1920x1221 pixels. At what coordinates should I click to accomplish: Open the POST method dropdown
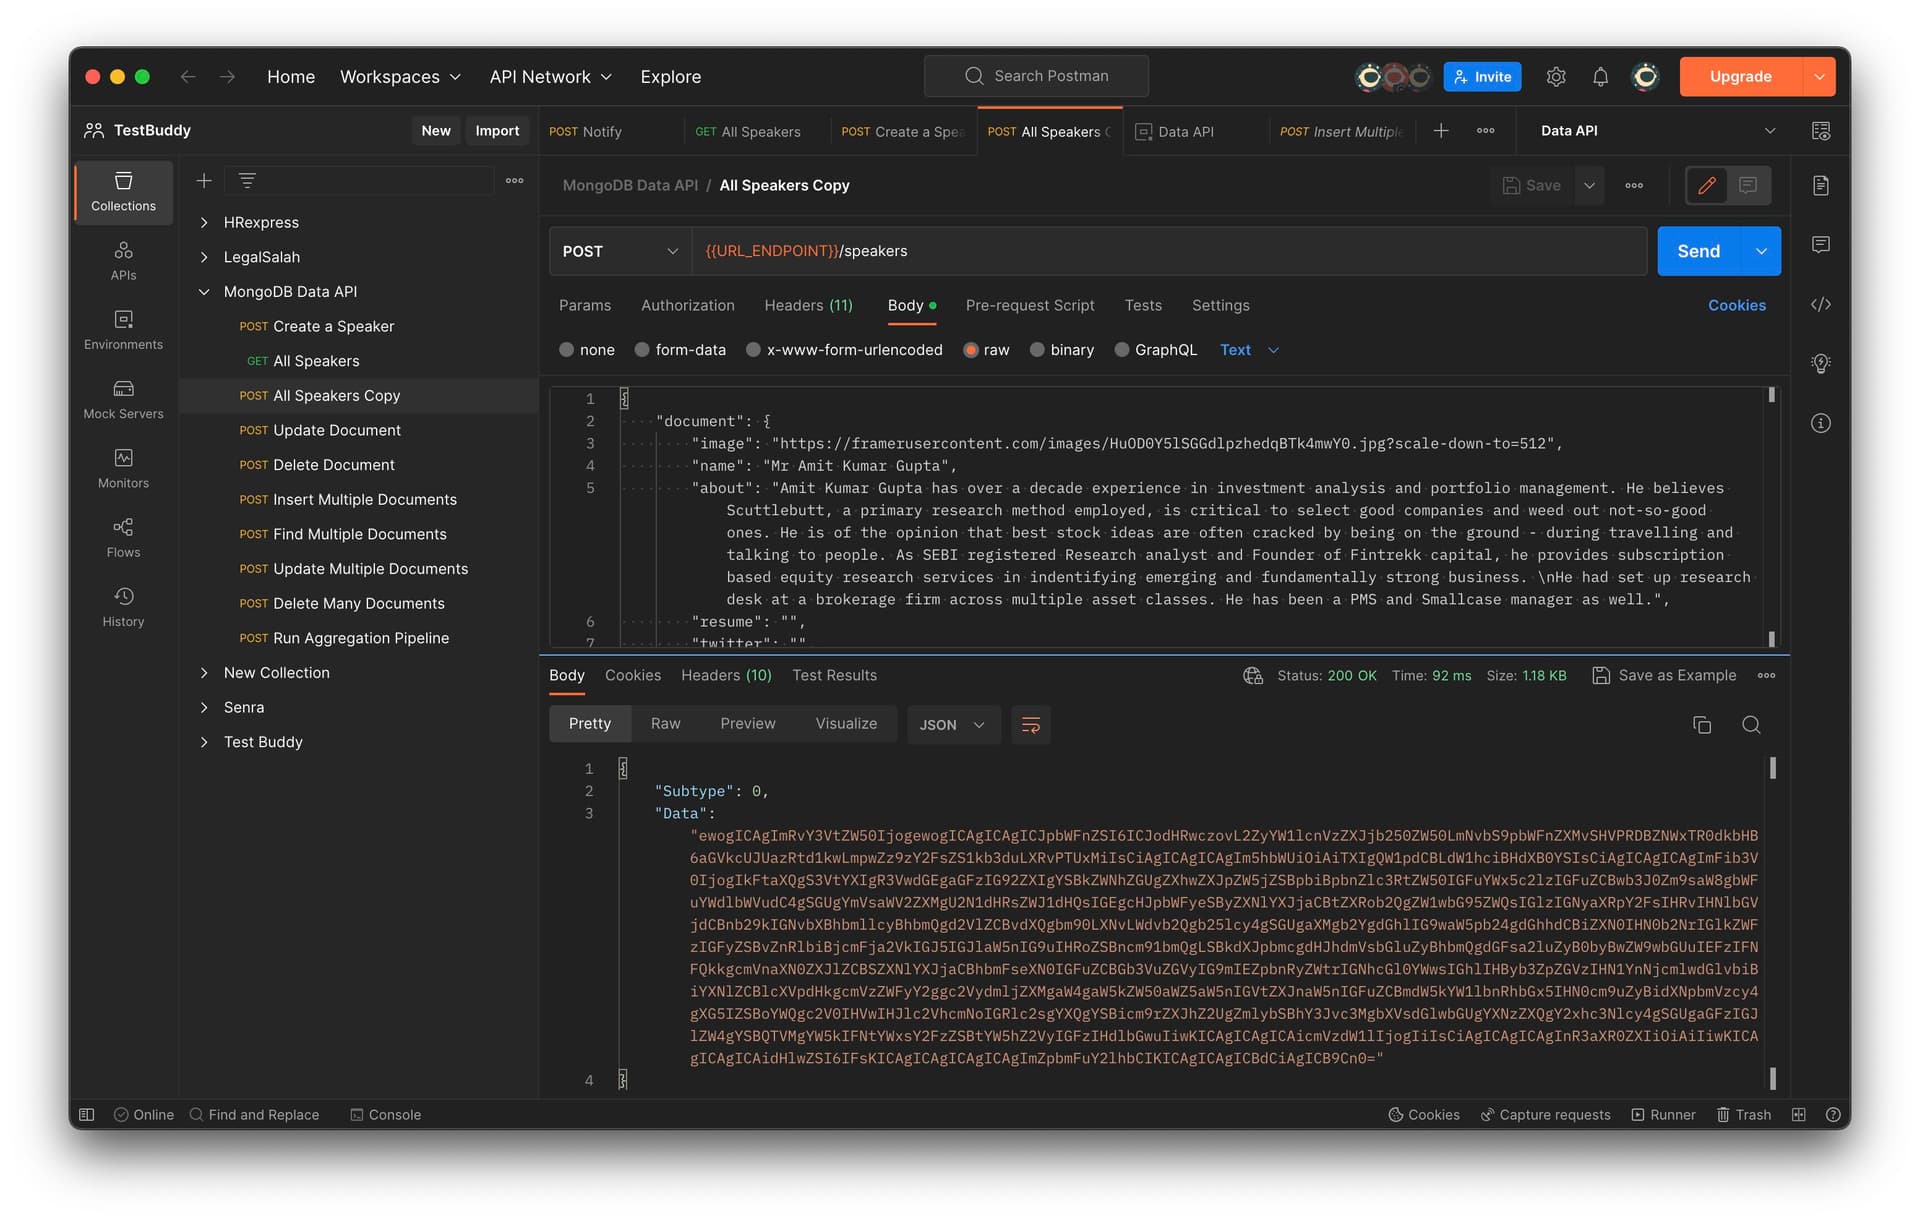click(x=620, y=251)
